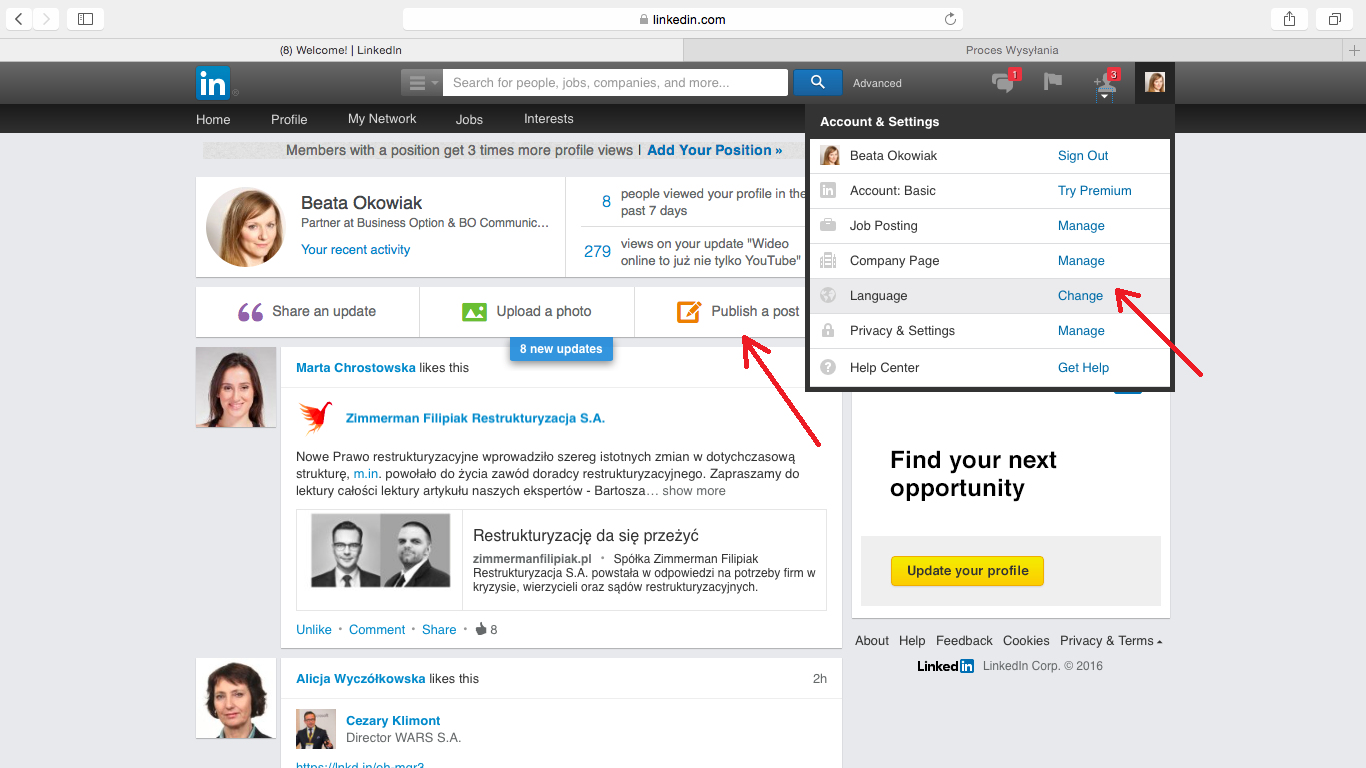Click the Language globe icon

[x=828, y=295]
